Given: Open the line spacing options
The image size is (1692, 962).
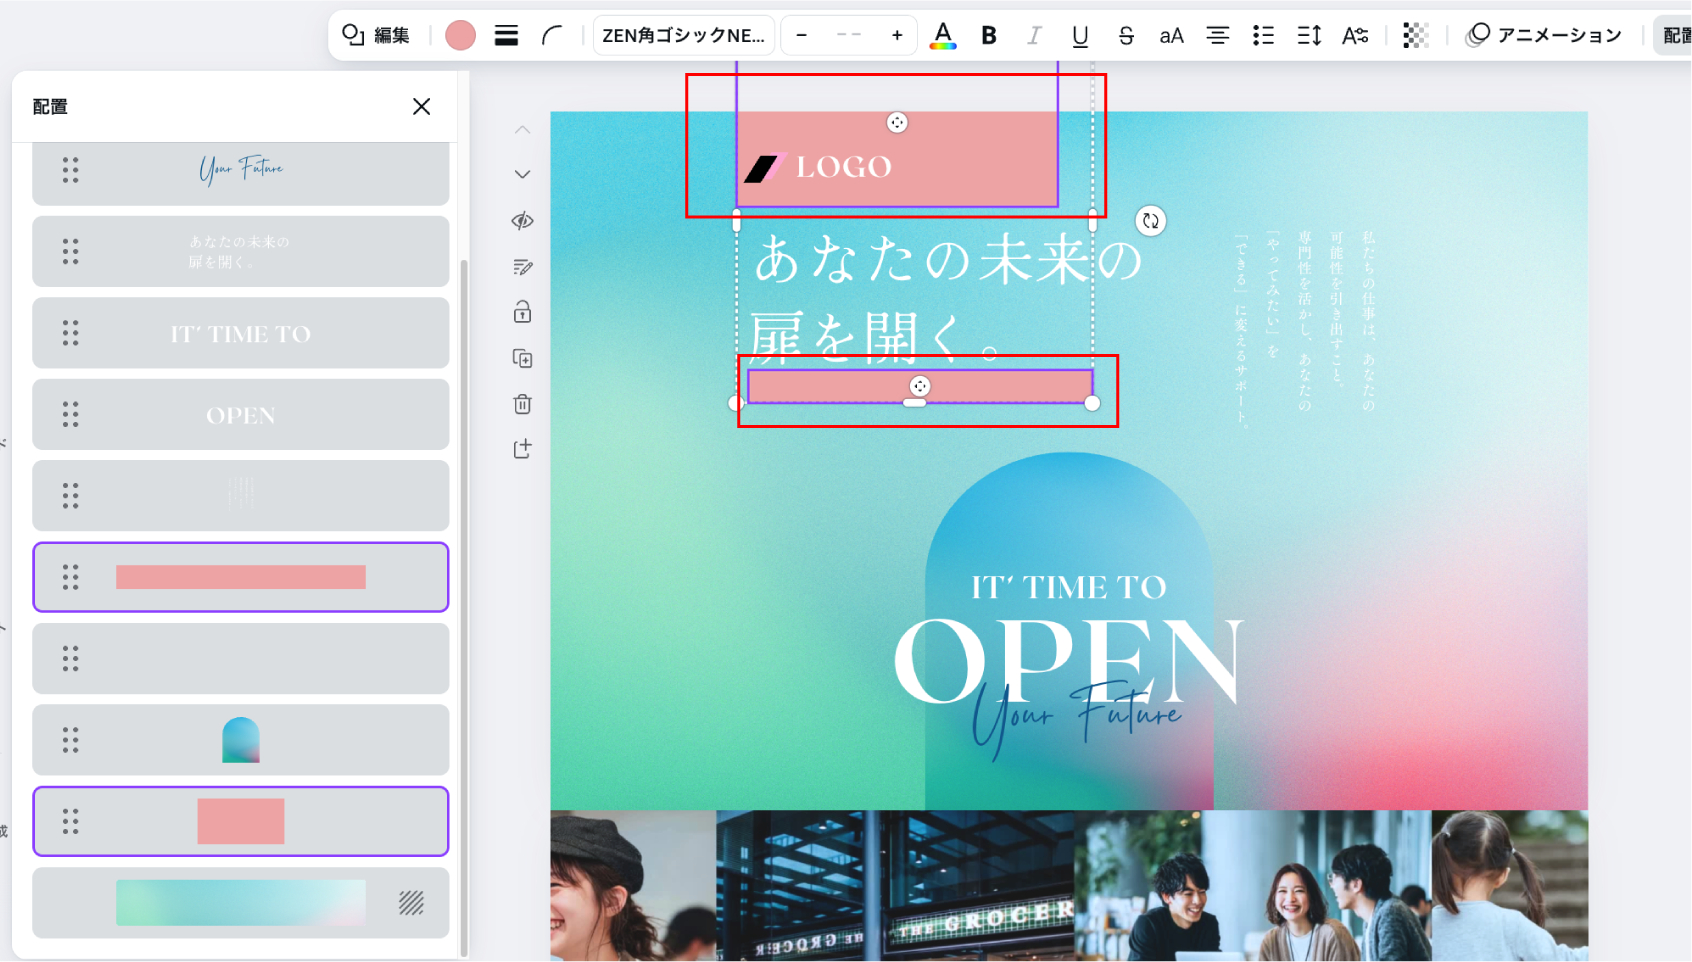Looking at the screenshot, I should [1309, 35].
